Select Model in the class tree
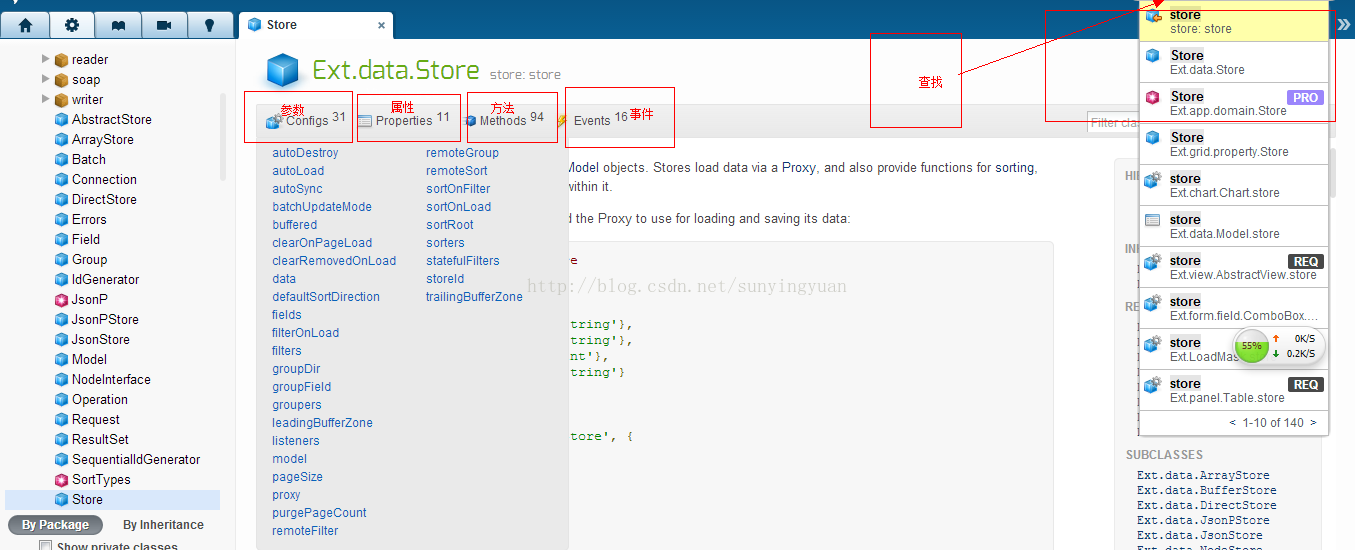 pyautogui.click(x=89, y=359)
